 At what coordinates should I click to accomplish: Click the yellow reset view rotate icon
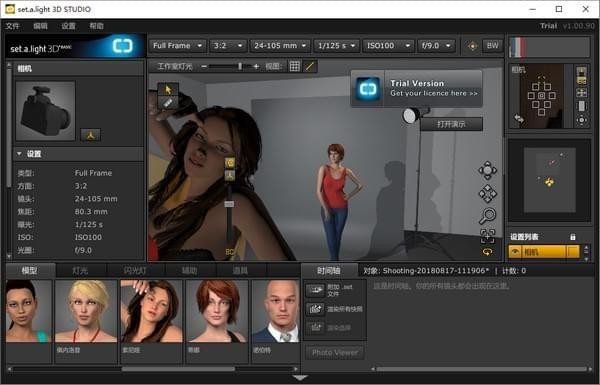point(488,252)
